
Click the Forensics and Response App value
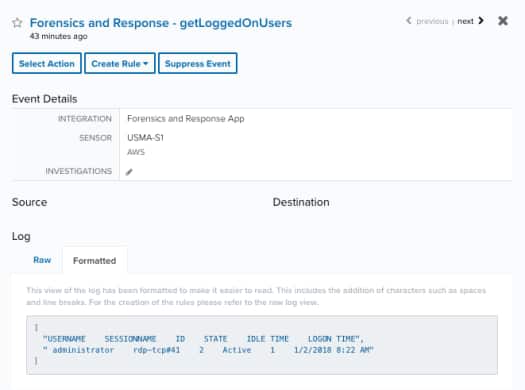pyautogui.click(x=186, y=119)
